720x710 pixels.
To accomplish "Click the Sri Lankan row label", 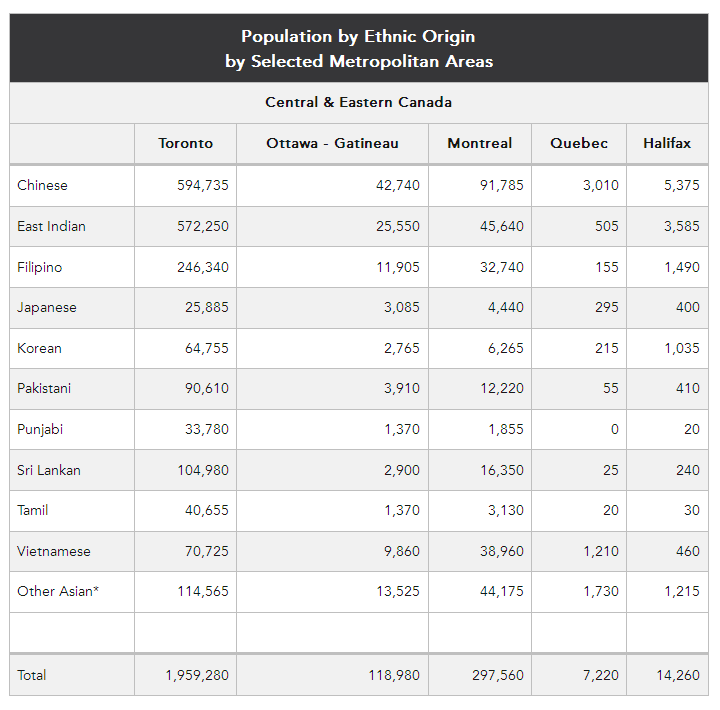I will pos(49,470).
